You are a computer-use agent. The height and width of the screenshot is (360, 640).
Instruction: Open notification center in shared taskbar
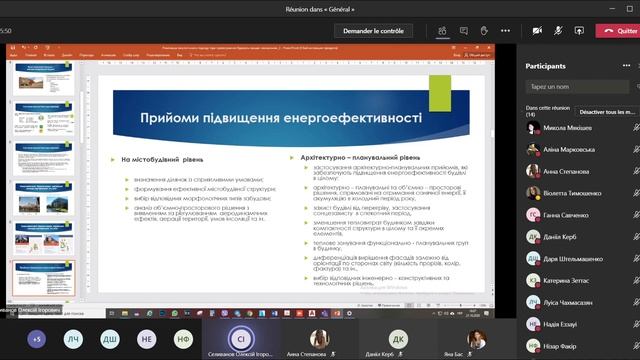tap(487, 313)
